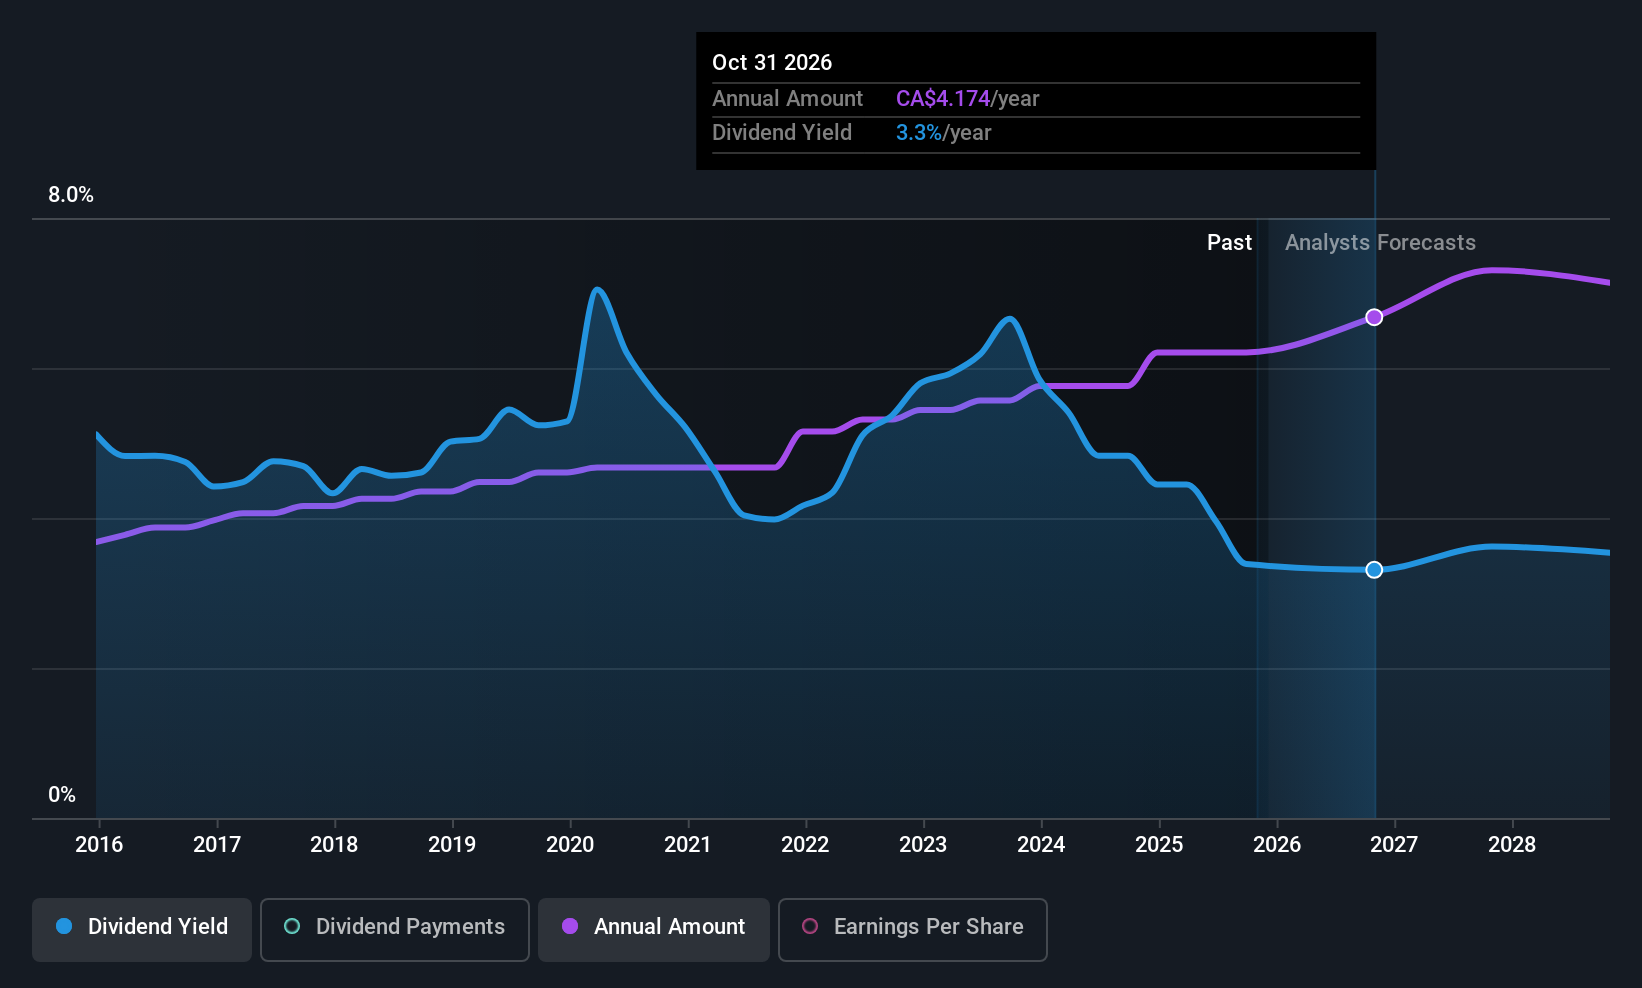Select the 2016 label on the x-axis
Viewport: 1642px width, 988px height.
[x=99, y=845]
